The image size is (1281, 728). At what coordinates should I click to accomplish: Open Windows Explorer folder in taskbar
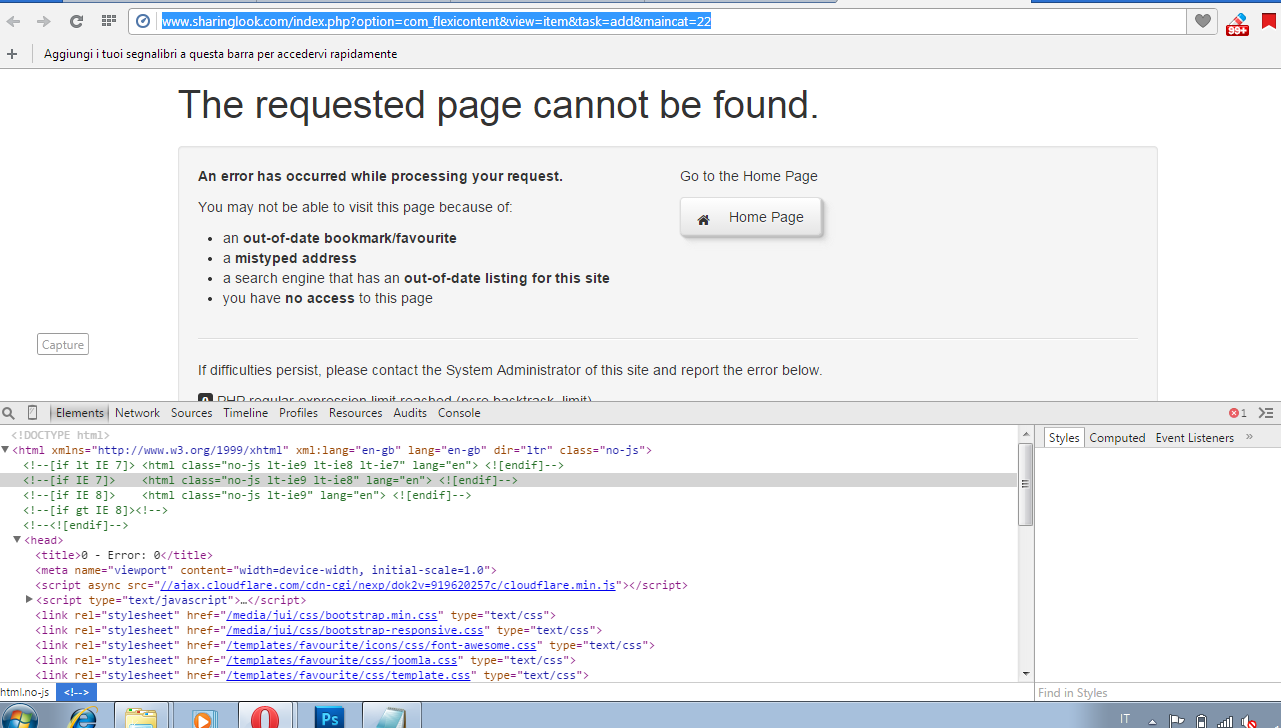(142, 718)
